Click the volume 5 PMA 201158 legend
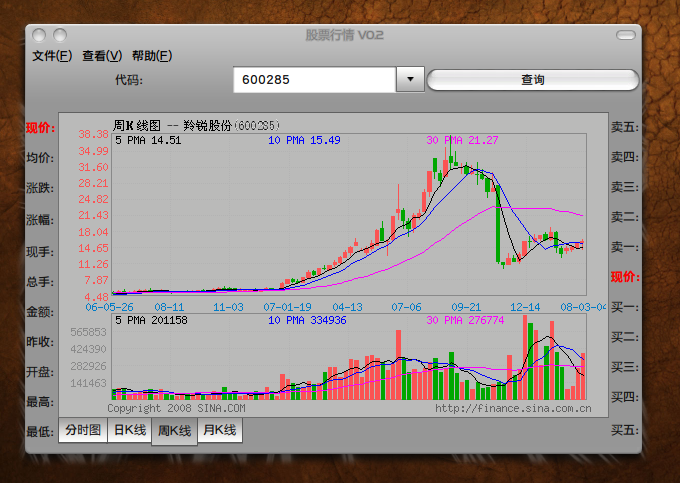This screenshot has width=680, height=483. [151, 320]
